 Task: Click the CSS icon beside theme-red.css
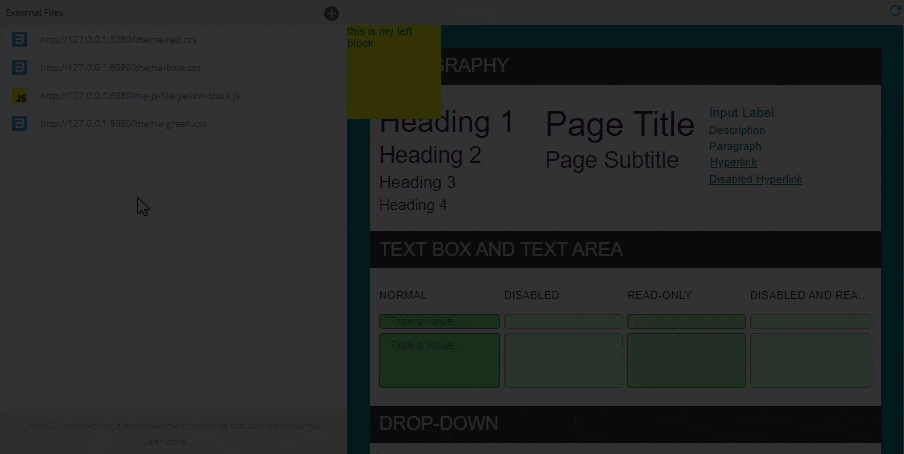[20, 40]
